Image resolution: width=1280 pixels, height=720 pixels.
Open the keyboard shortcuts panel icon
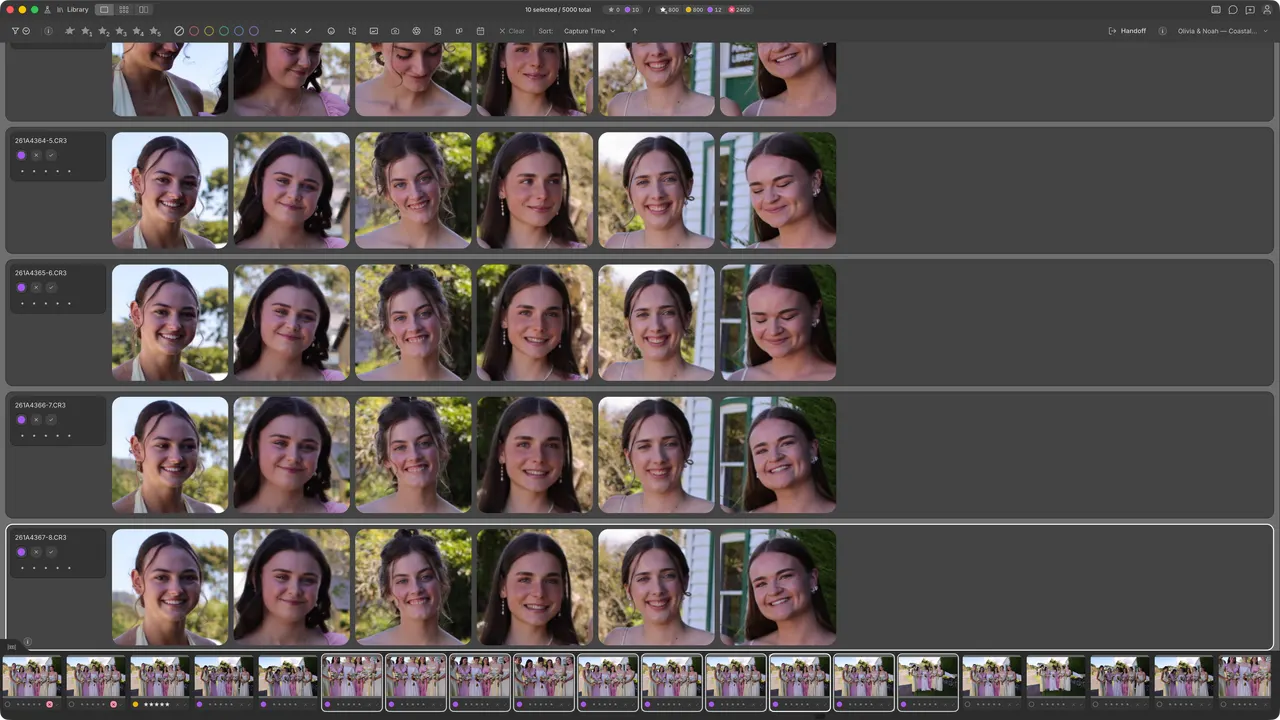tap(1215, 9)
